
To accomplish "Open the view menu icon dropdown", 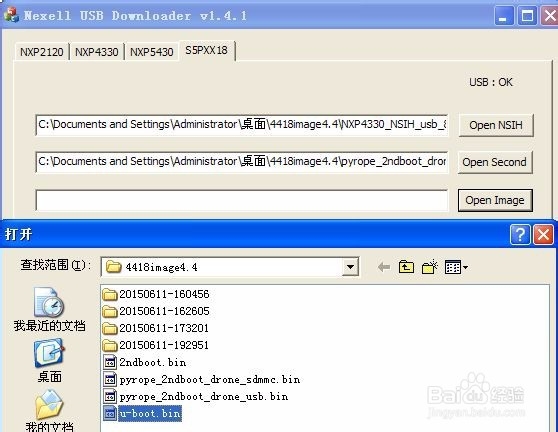I will [456, 267].
